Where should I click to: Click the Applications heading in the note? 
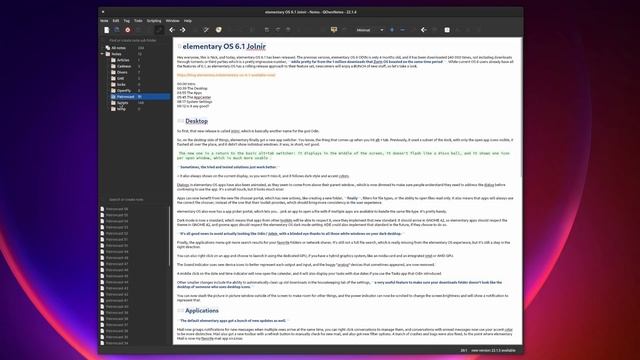[202, 311]
